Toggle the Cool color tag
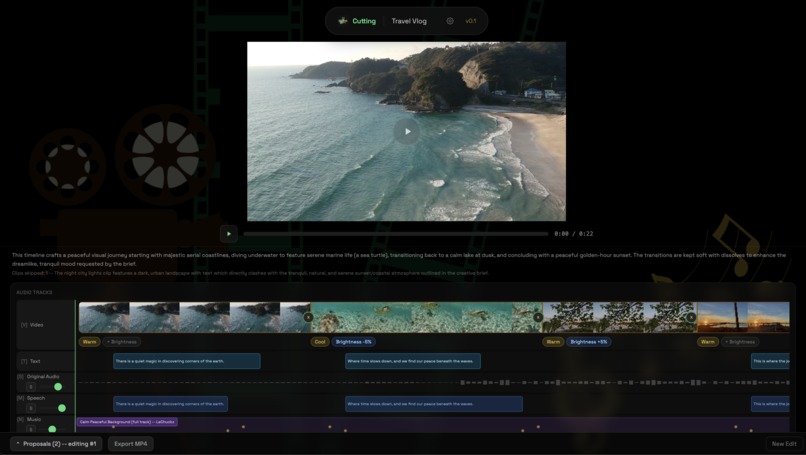Viewport: 806px width, 455px height. tap(320, 342)
